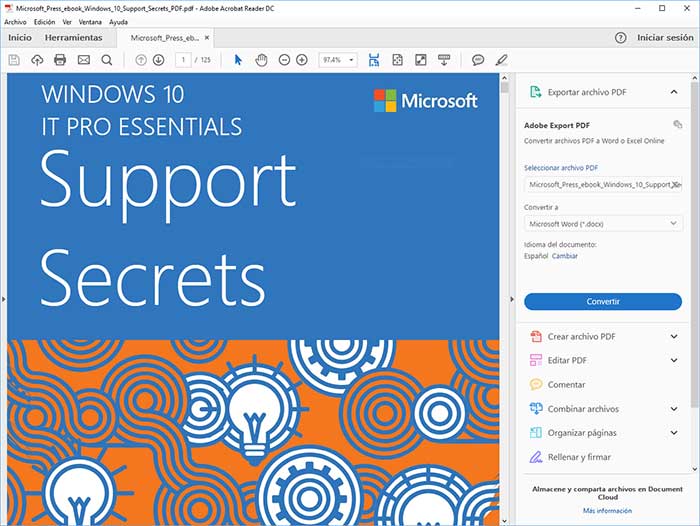Click Iniciar sesión

665,38
